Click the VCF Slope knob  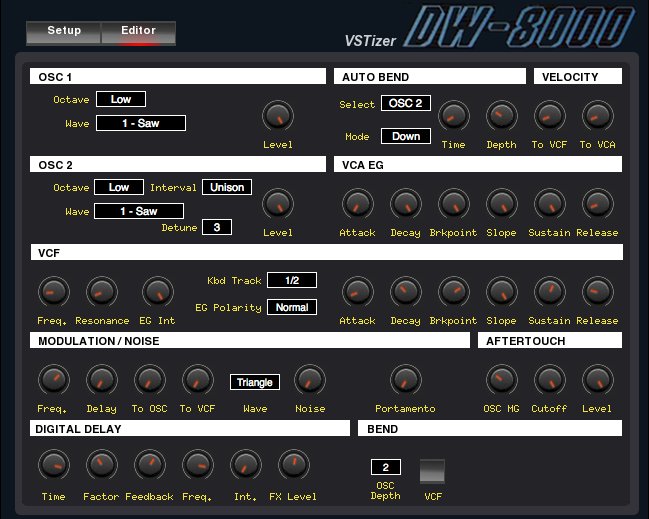tap(502, 292)
